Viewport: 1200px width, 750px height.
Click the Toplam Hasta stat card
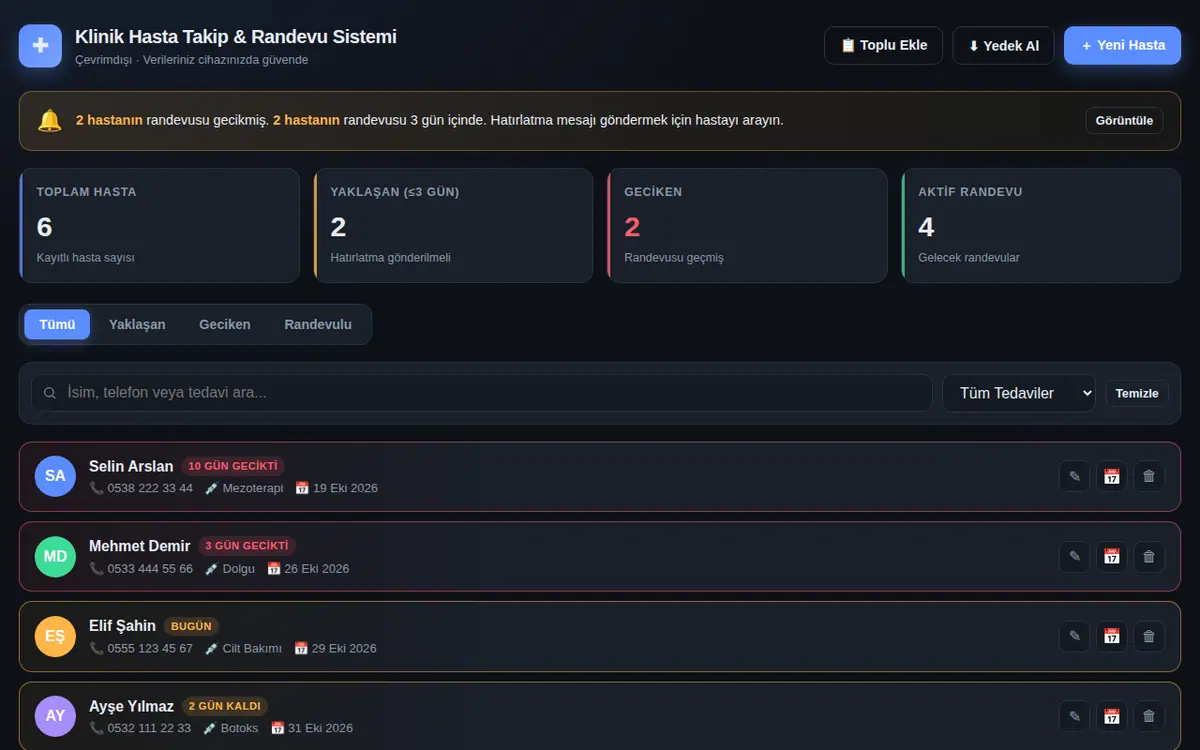[160, 225]
